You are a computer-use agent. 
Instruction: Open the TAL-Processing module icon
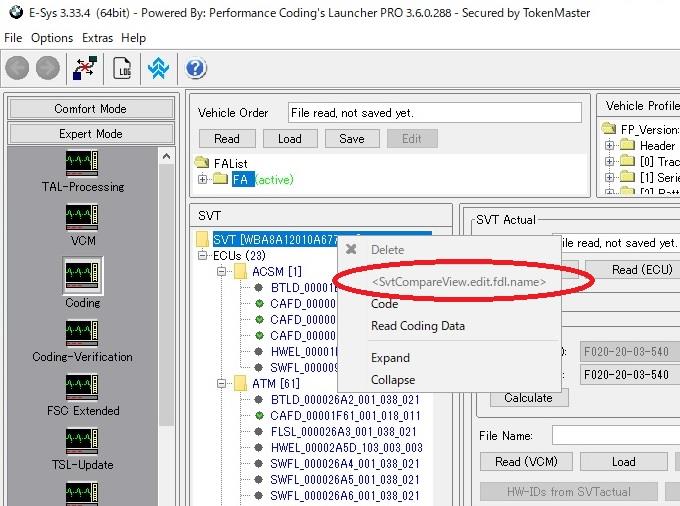coord(82,163)
